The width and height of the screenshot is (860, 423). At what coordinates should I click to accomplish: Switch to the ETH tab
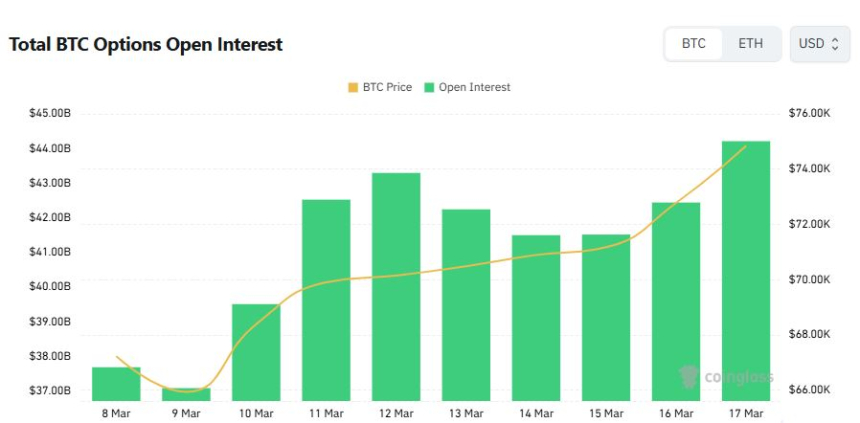coord(750,44)
